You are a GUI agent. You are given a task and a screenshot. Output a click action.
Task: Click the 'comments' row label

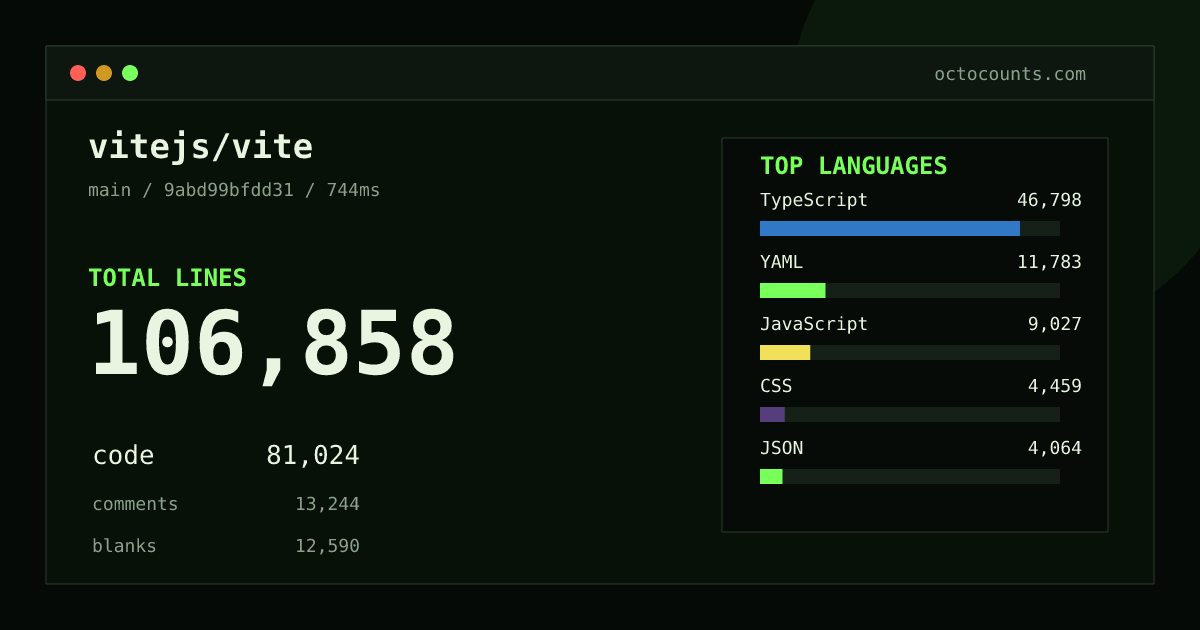(135, 504)
